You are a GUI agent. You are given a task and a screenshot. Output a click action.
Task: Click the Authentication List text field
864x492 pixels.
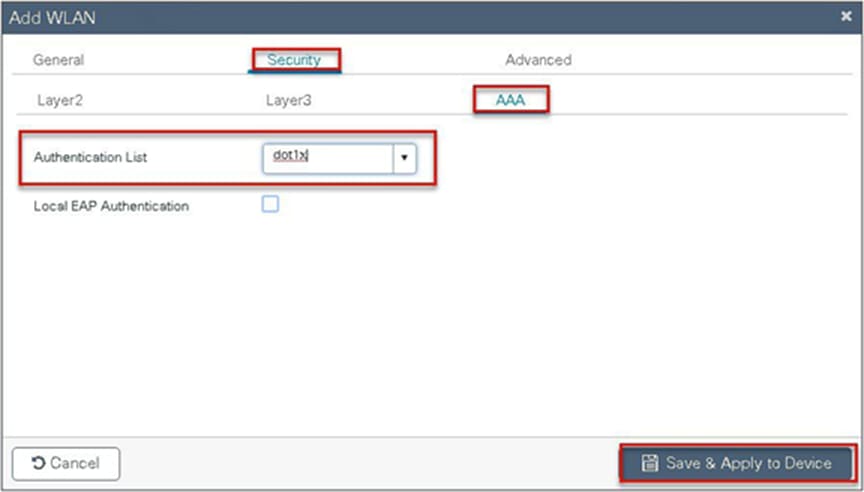(x=328, y=159)
